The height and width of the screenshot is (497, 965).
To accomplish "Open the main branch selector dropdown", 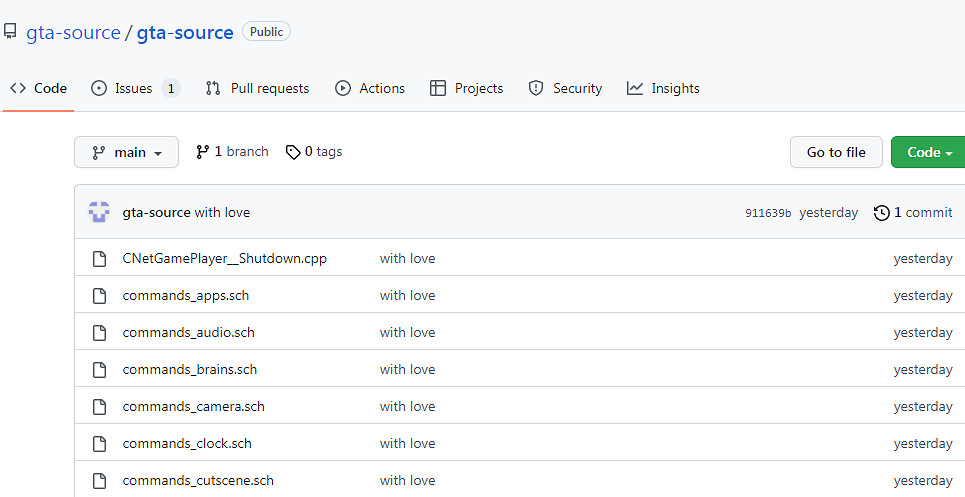I will point(126,152).
